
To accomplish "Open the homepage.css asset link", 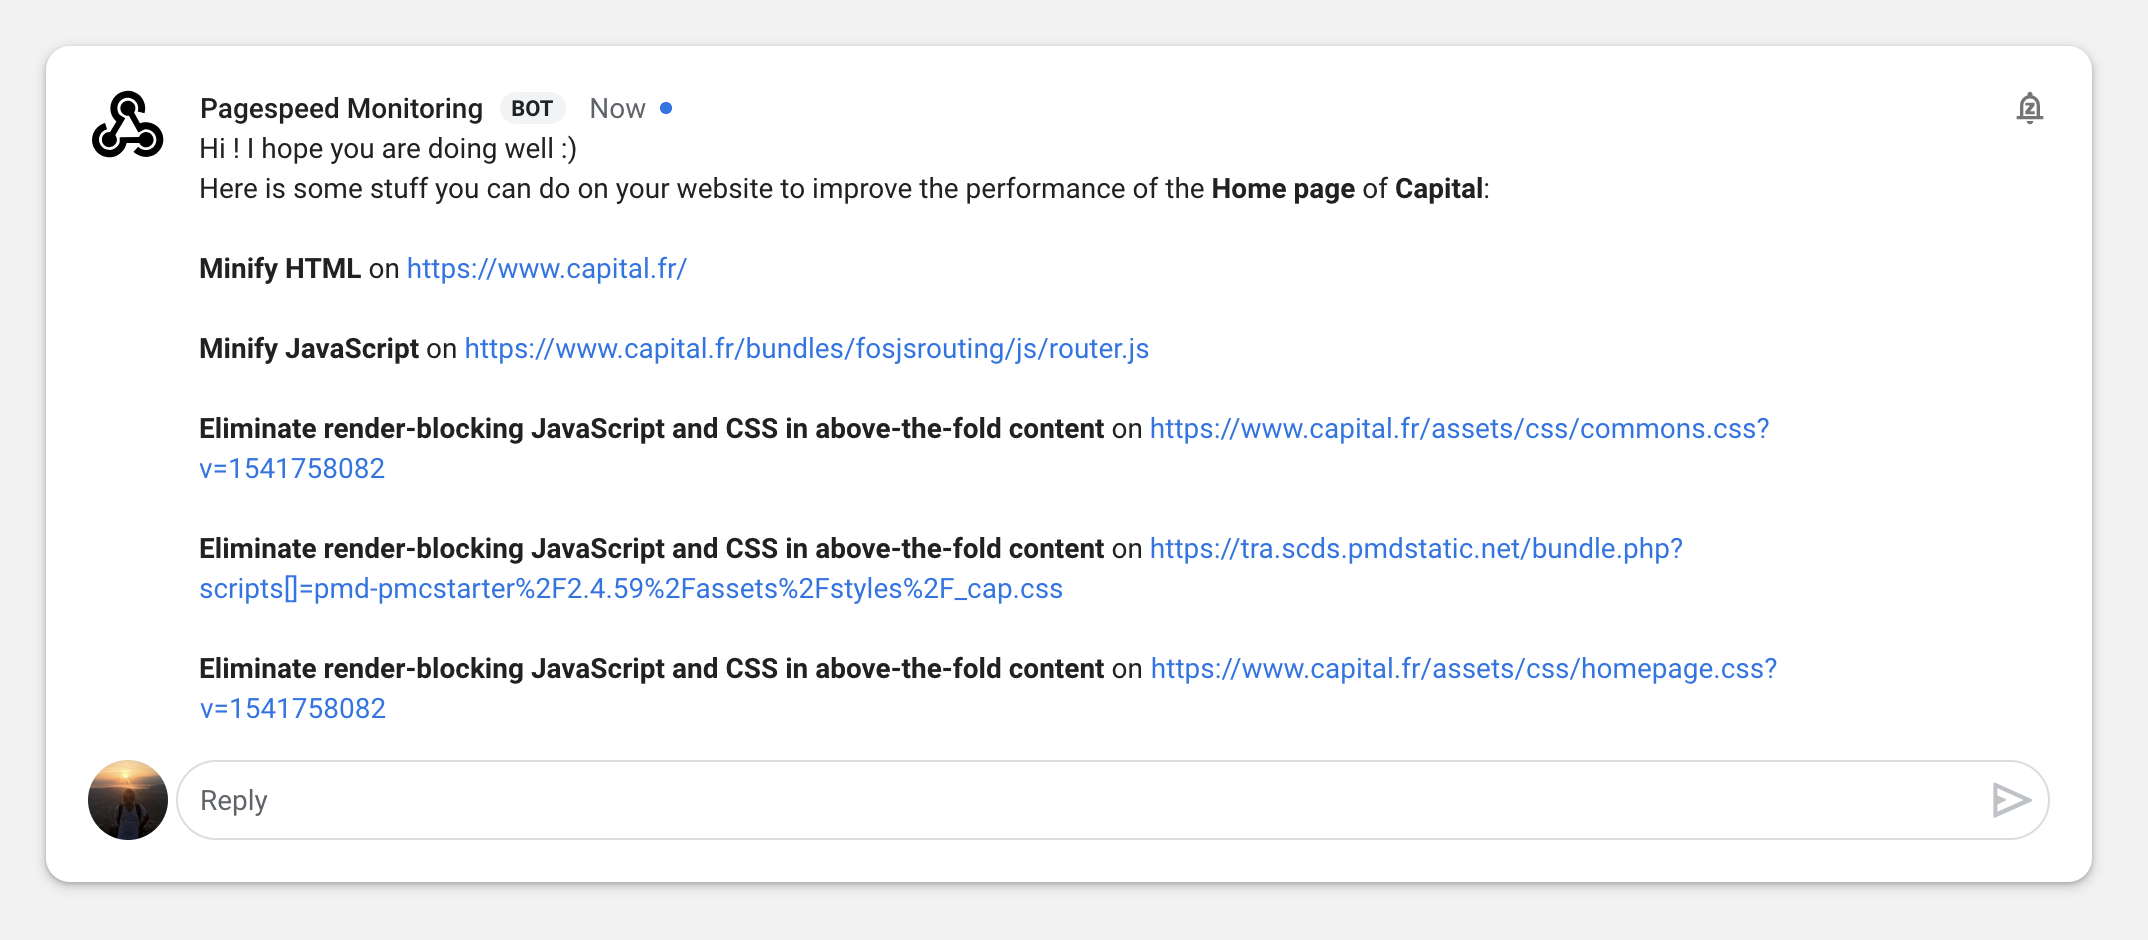I will pos(1463,668).
